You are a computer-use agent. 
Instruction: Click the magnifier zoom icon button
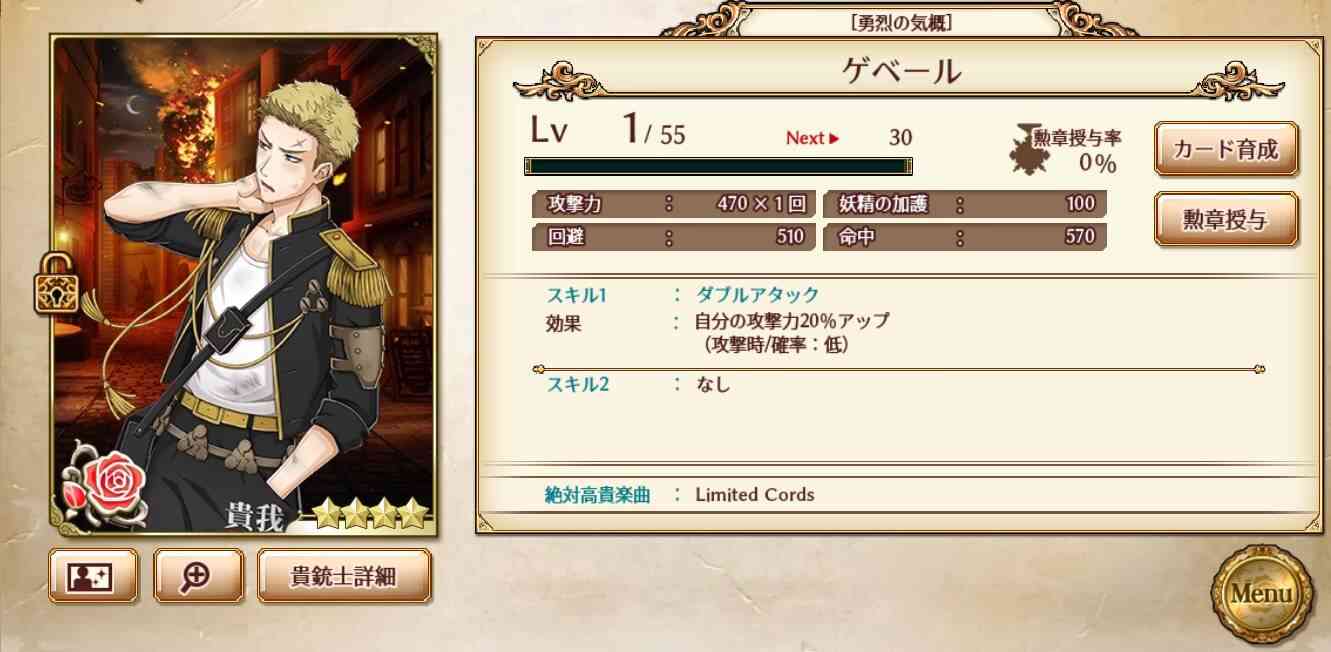click(x=198, y=576)
